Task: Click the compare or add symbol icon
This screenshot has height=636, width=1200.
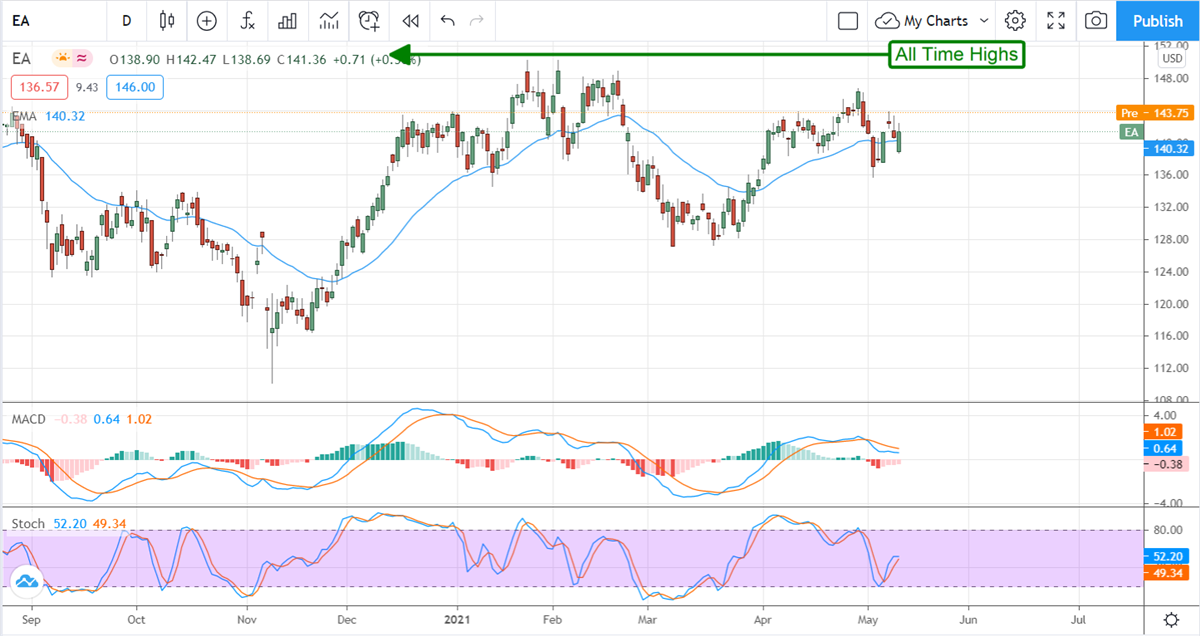Action: click(x=207, y=20)
